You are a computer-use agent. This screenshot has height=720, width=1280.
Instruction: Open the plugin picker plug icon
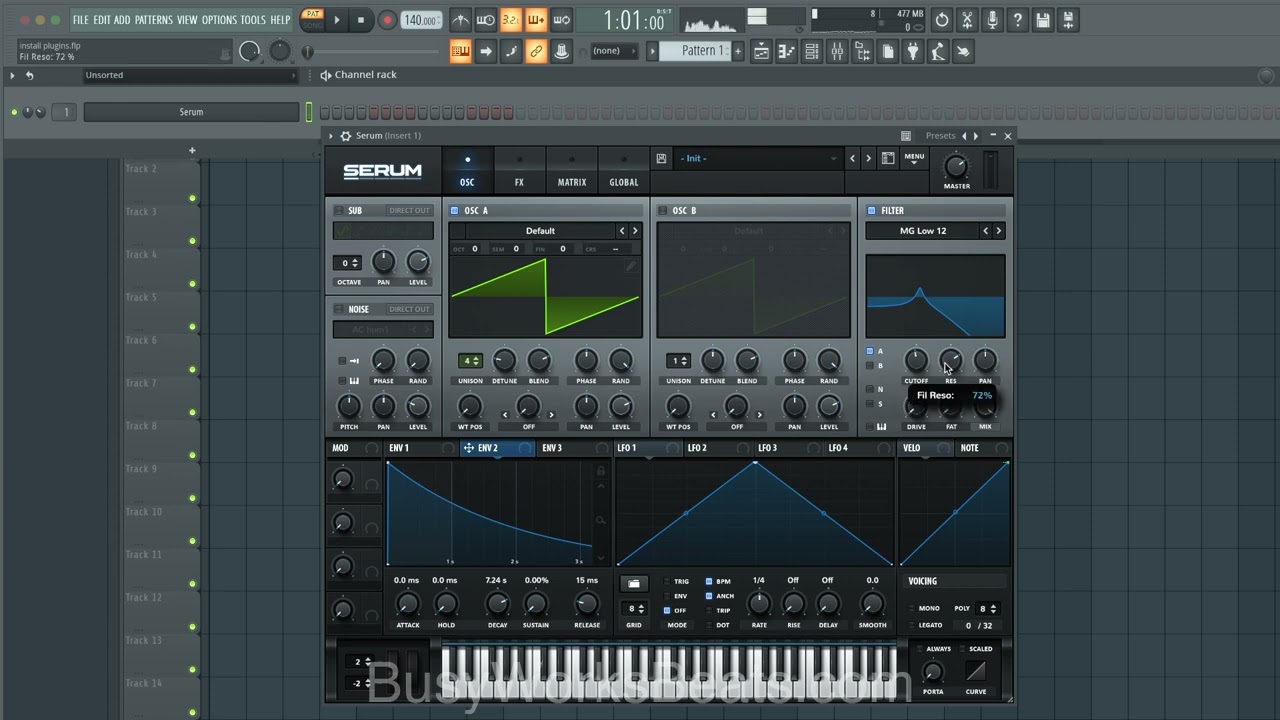pos(912,51)
